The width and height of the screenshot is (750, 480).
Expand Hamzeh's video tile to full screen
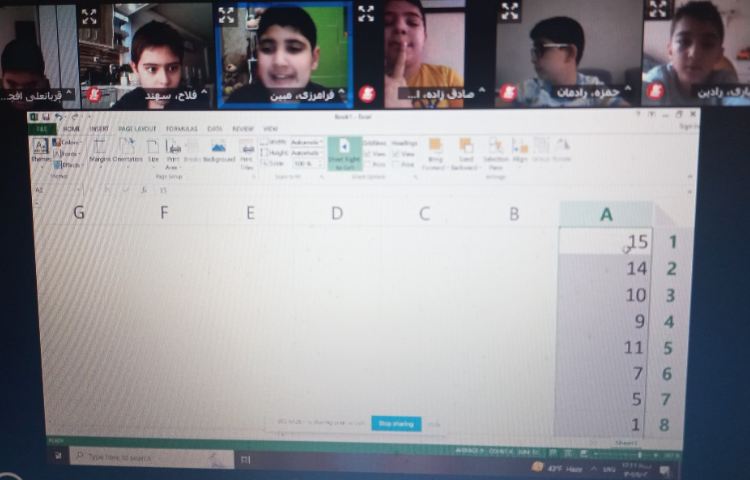(510, 11)
